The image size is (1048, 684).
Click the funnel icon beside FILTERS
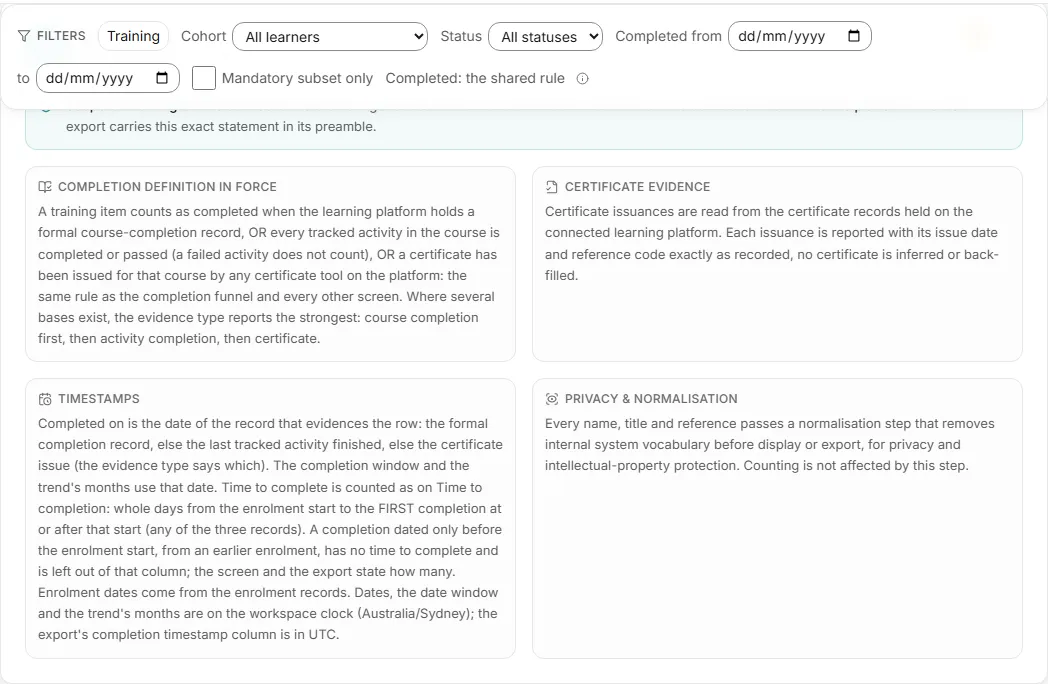point(23,36)
